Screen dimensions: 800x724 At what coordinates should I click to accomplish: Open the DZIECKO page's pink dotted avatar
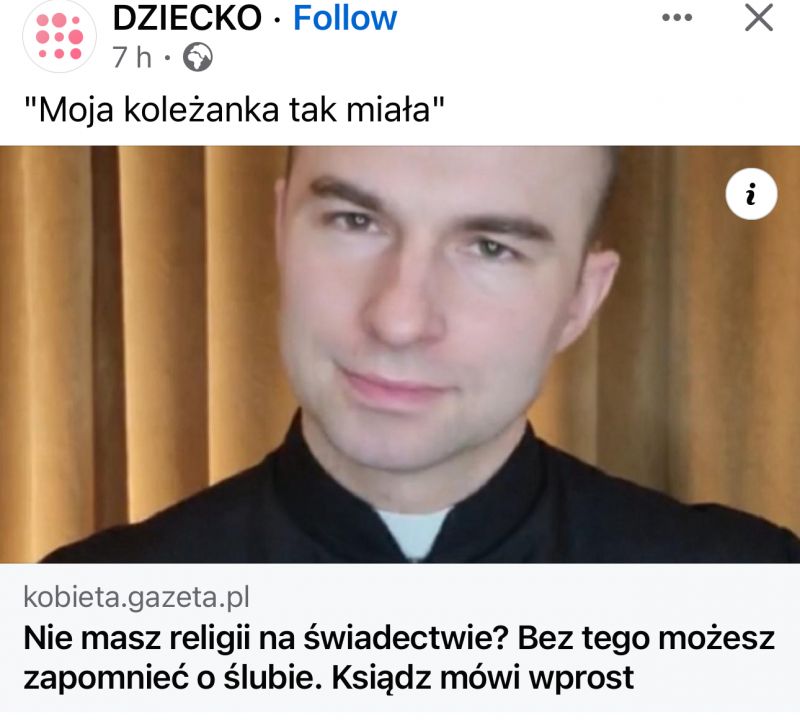[x=59, y=36]
